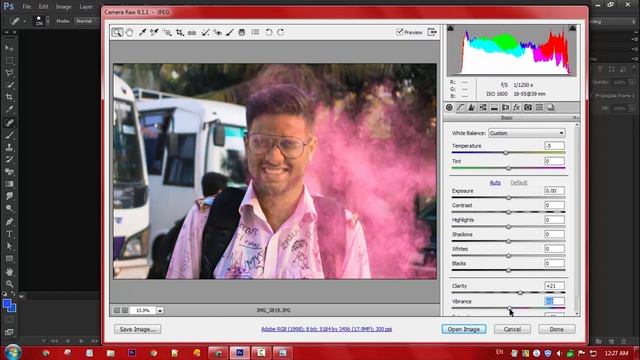This screenshot has height=360, width=640.
Task: Click the zoom in plus button
Action: (125, 311)
